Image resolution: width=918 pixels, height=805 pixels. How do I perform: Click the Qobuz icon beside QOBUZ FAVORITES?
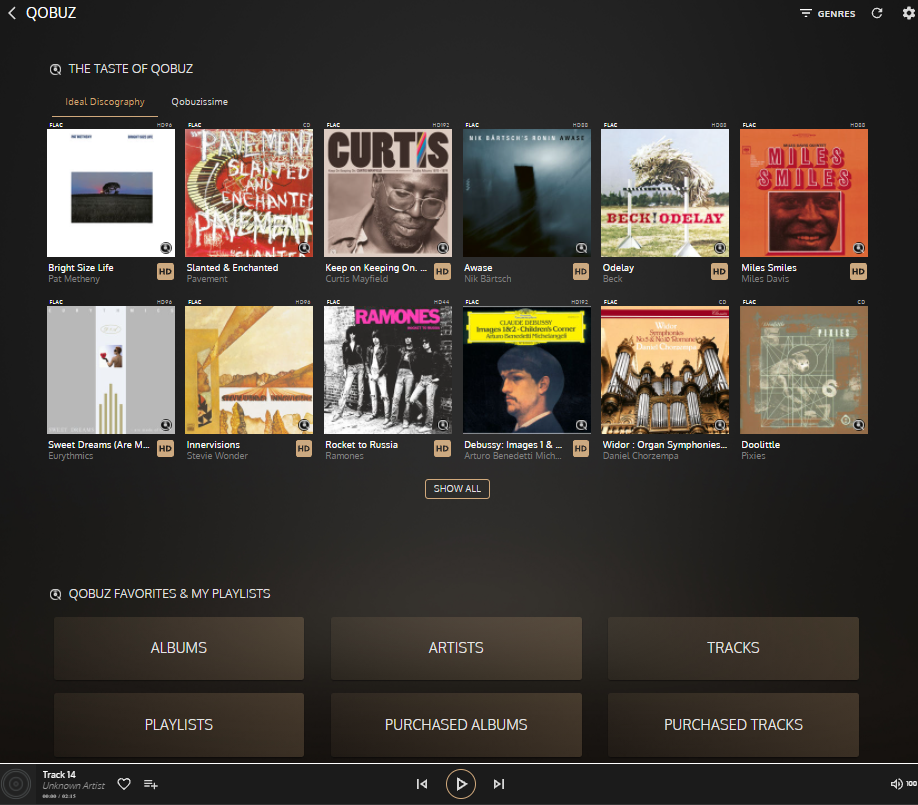(55, 595)
